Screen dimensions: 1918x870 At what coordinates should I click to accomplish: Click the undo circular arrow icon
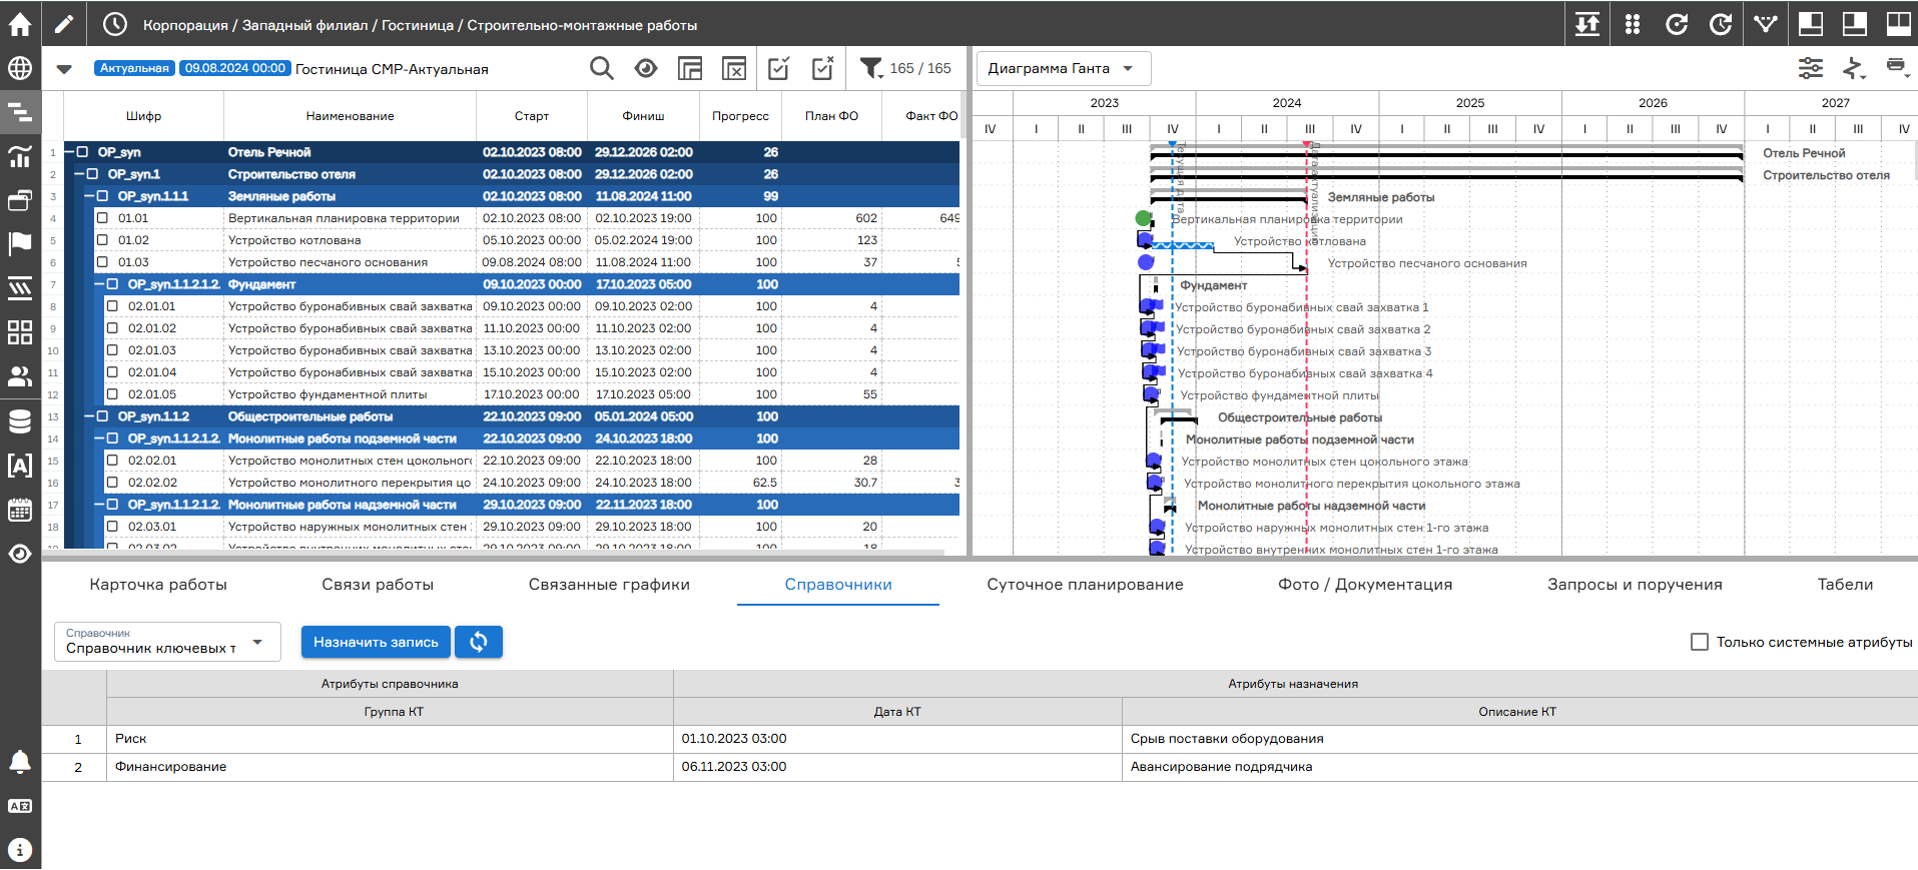(x=1676, y=24)
